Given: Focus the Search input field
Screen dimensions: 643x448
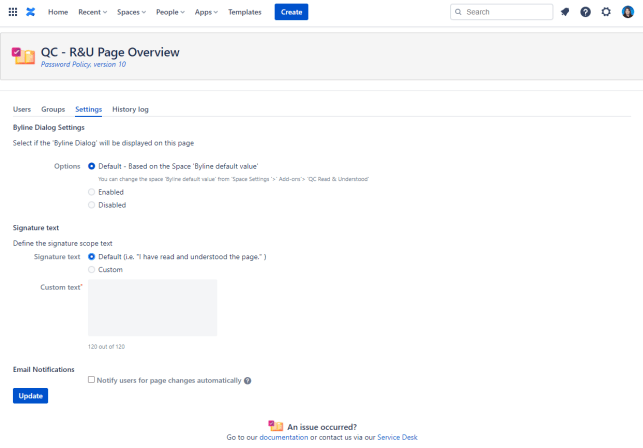Looking at the screenshot, I should (502, 12).
